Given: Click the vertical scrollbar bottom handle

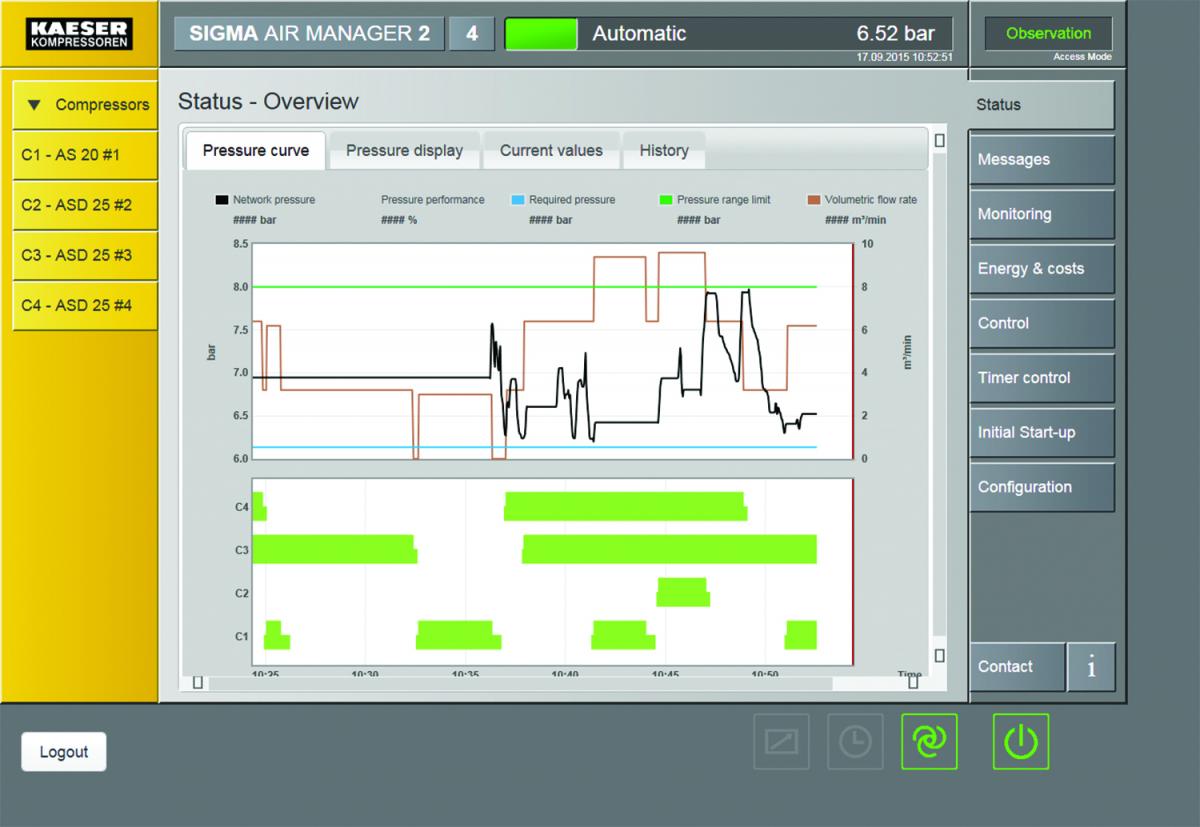Looking at the screenshot, I should (x=939, y=656).
